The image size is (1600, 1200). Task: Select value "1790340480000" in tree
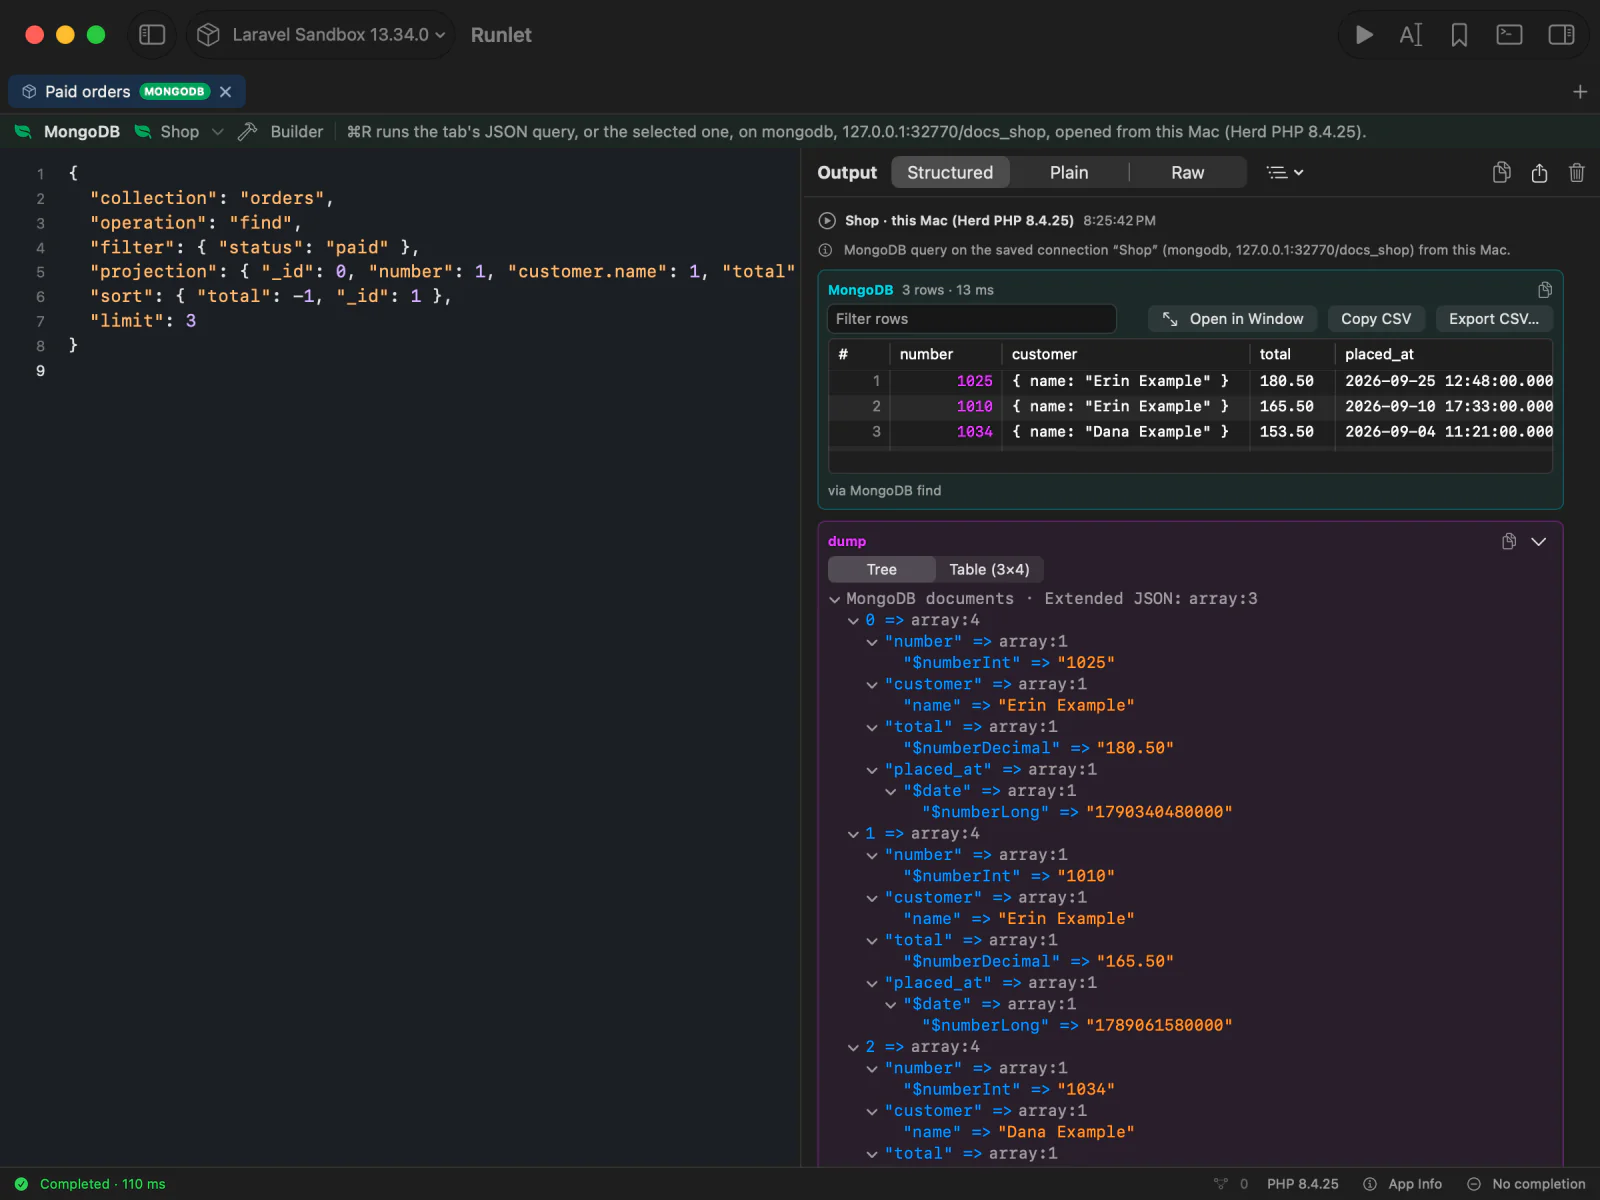[1159, 812]
